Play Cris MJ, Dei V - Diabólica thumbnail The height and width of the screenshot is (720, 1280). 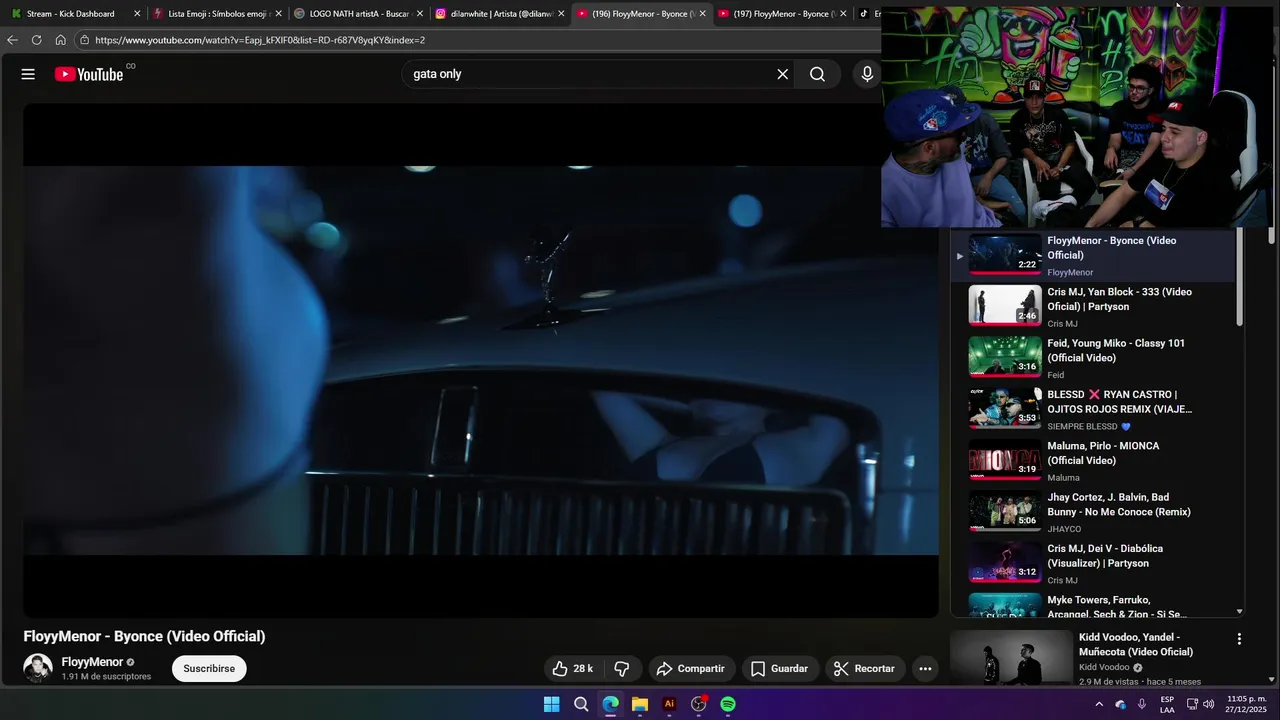click(1005, 563)
